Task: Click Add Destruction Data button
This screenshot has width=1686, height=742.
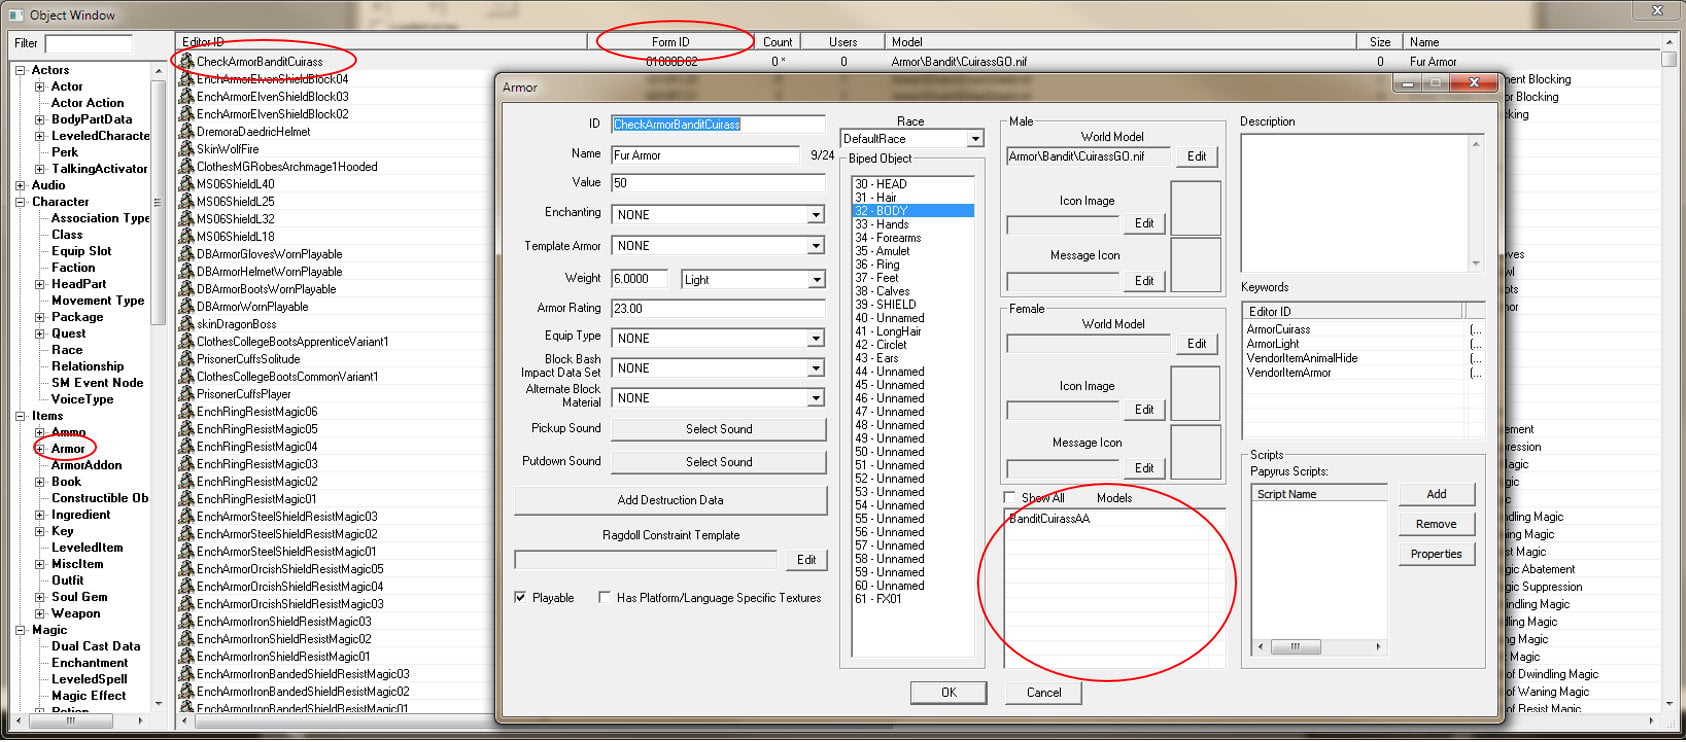Action: [x=670, y=500]
